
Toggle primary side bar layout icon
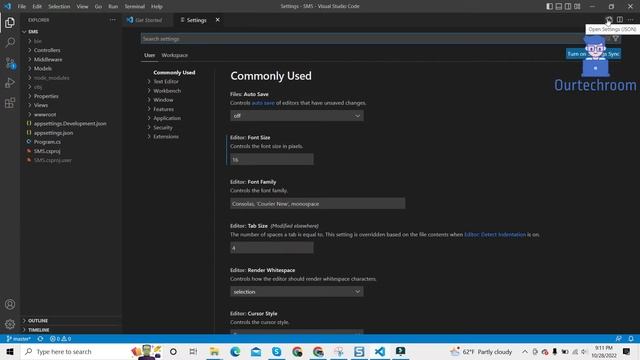[549, 6]
